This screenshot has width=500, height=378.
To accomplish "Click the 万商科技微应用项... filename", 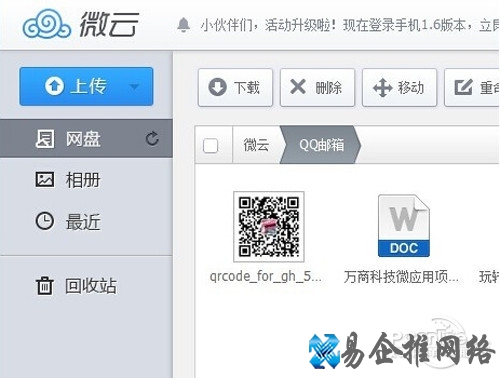I will [x=401, y=277].
